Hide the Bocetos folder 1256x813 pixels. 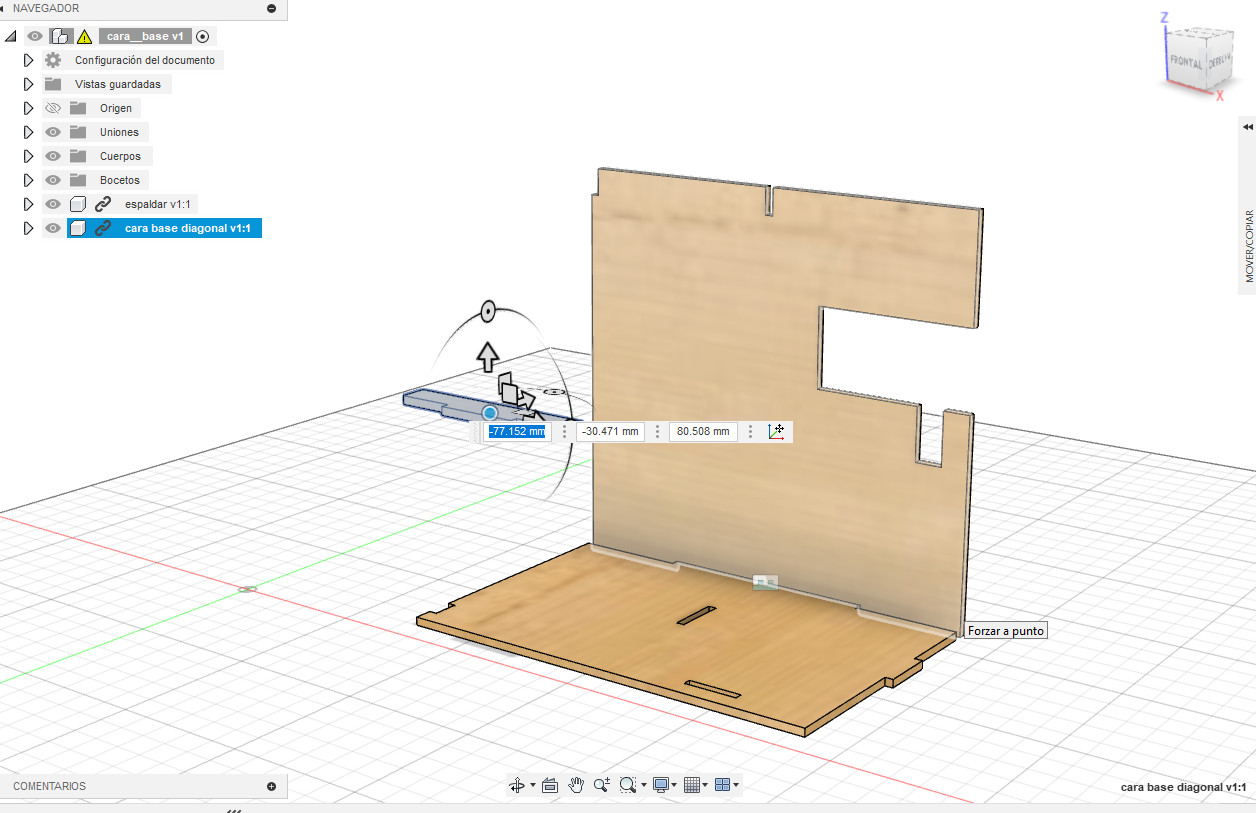[x=53, y=180]
